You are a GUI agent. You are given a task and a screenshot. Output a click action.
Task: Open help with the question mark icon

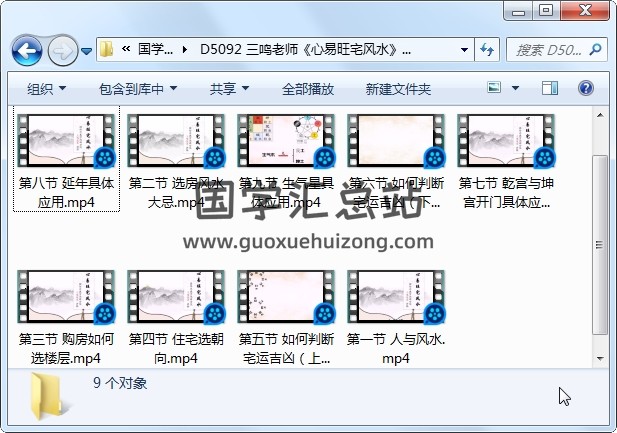586,88
